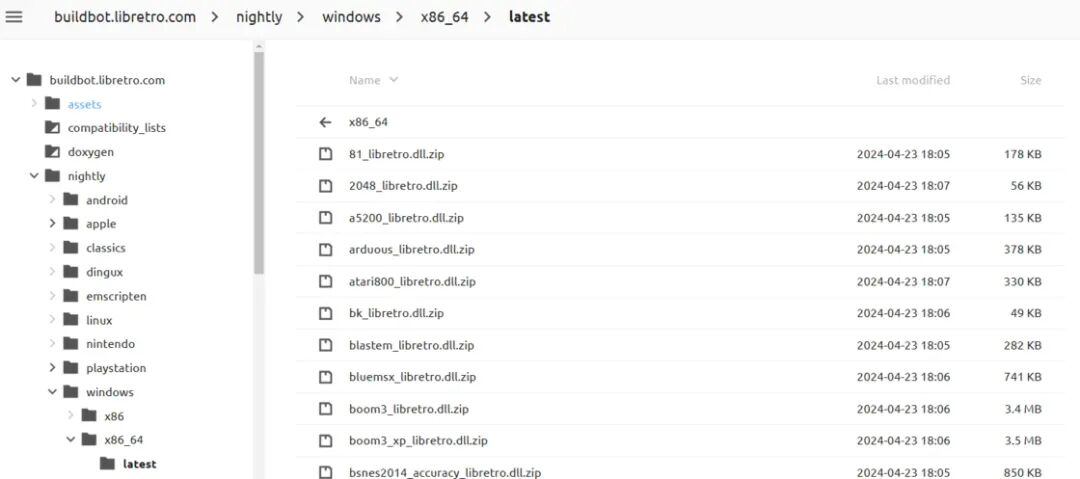Open boom3_libretro.dll.zip
Screen dimensions: 1080x479
pyautogui.click(x=409, y=409)
